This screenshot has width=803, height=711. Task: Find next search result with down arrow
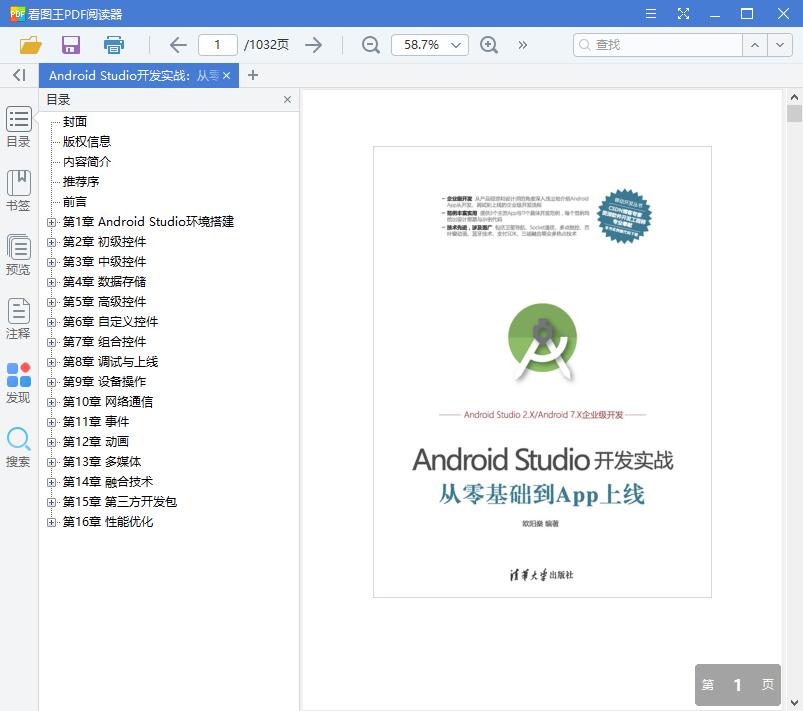point(780,45)
